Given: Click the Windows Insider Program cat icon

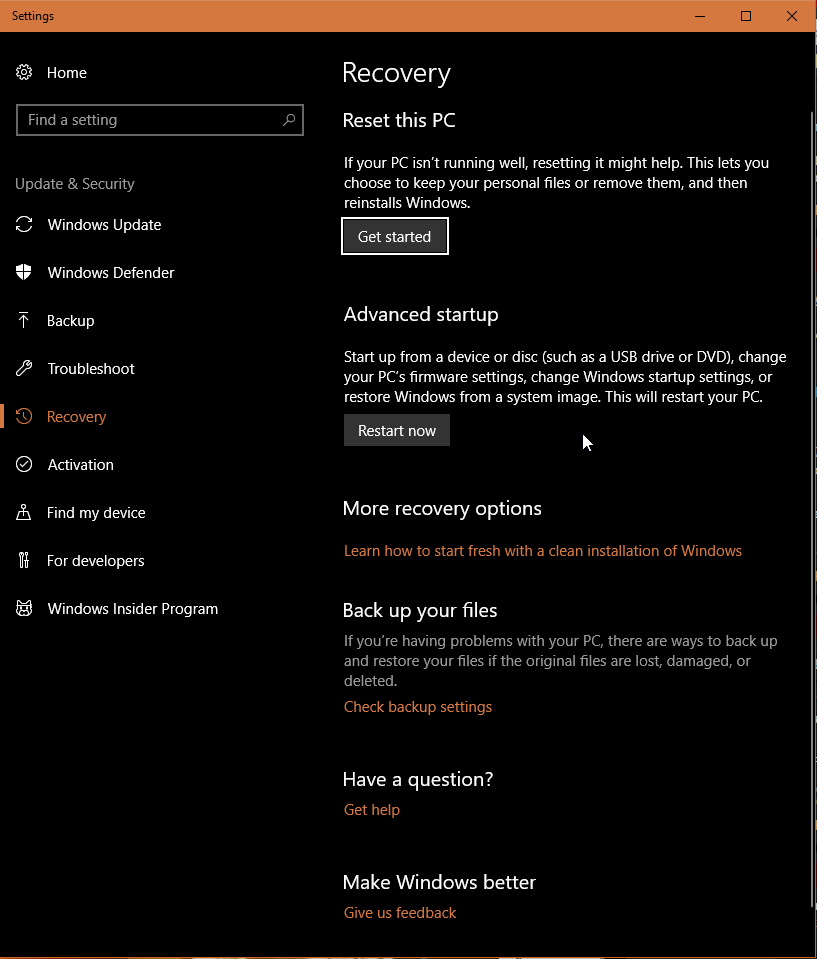Looking at the screenshot, I should (24, 608).
